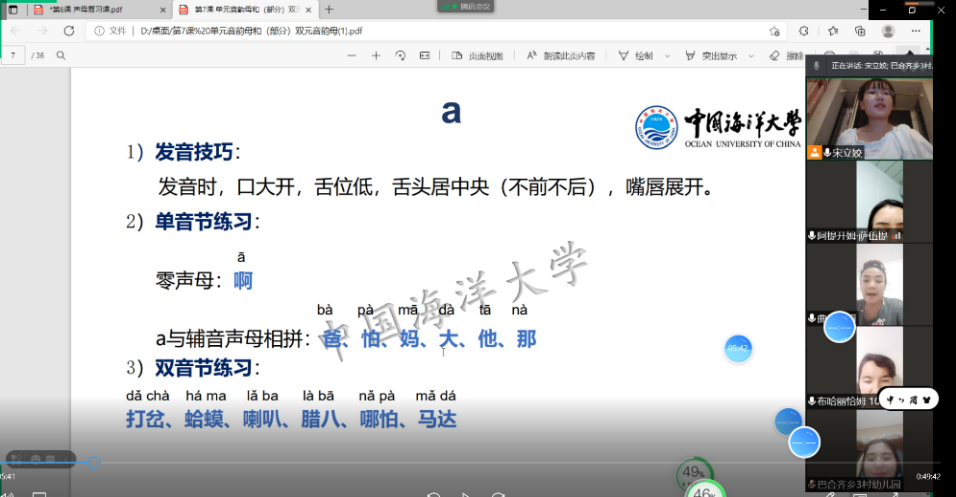The image size is (956, 497).
Task: Zoom out the PDF with the minus
Action: pos(351,55)
